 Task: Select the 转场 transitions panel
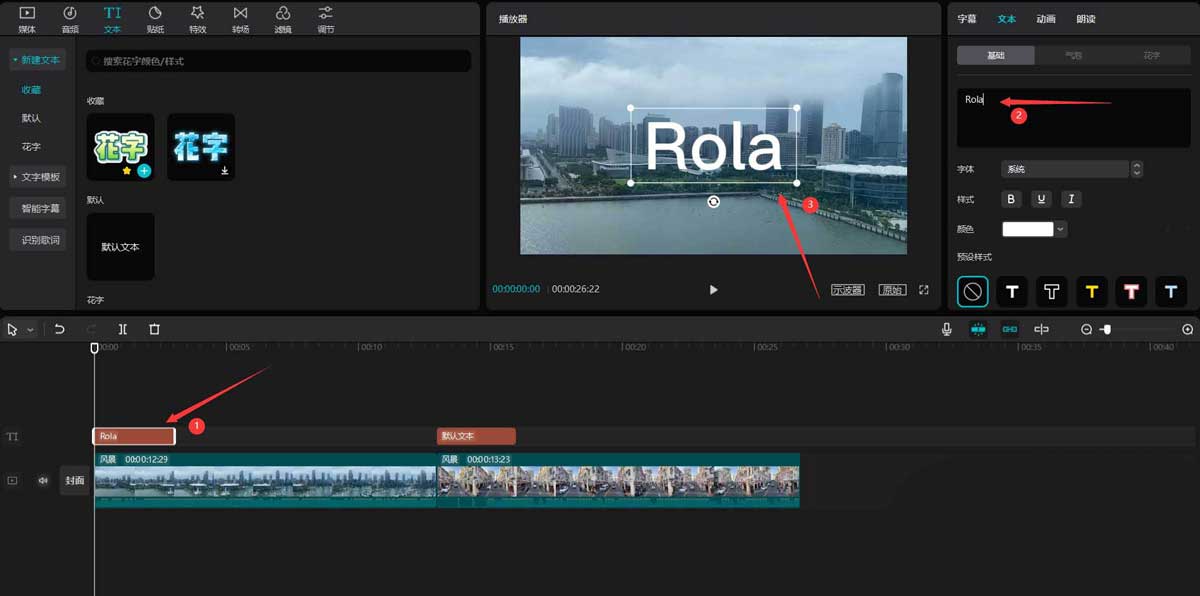tap(240, 18)
